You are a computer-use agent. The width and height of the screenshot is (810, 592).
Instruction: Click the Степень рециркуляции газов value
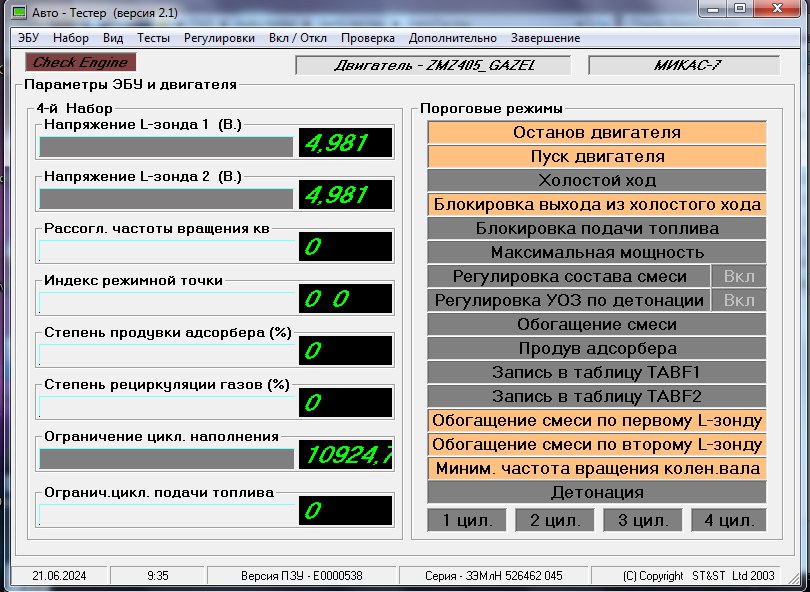pos(346,402)
